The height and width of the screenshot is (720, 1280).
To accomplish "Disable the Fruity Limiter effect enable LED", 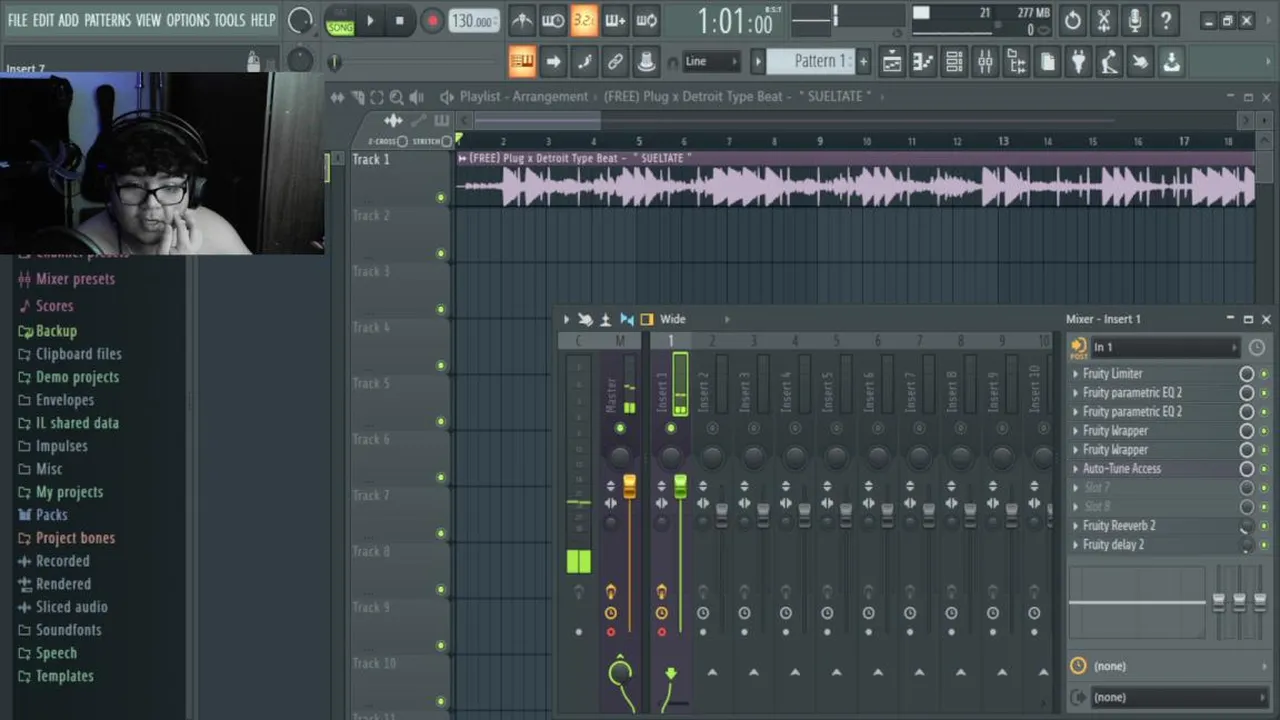I will click(1264, 374).
